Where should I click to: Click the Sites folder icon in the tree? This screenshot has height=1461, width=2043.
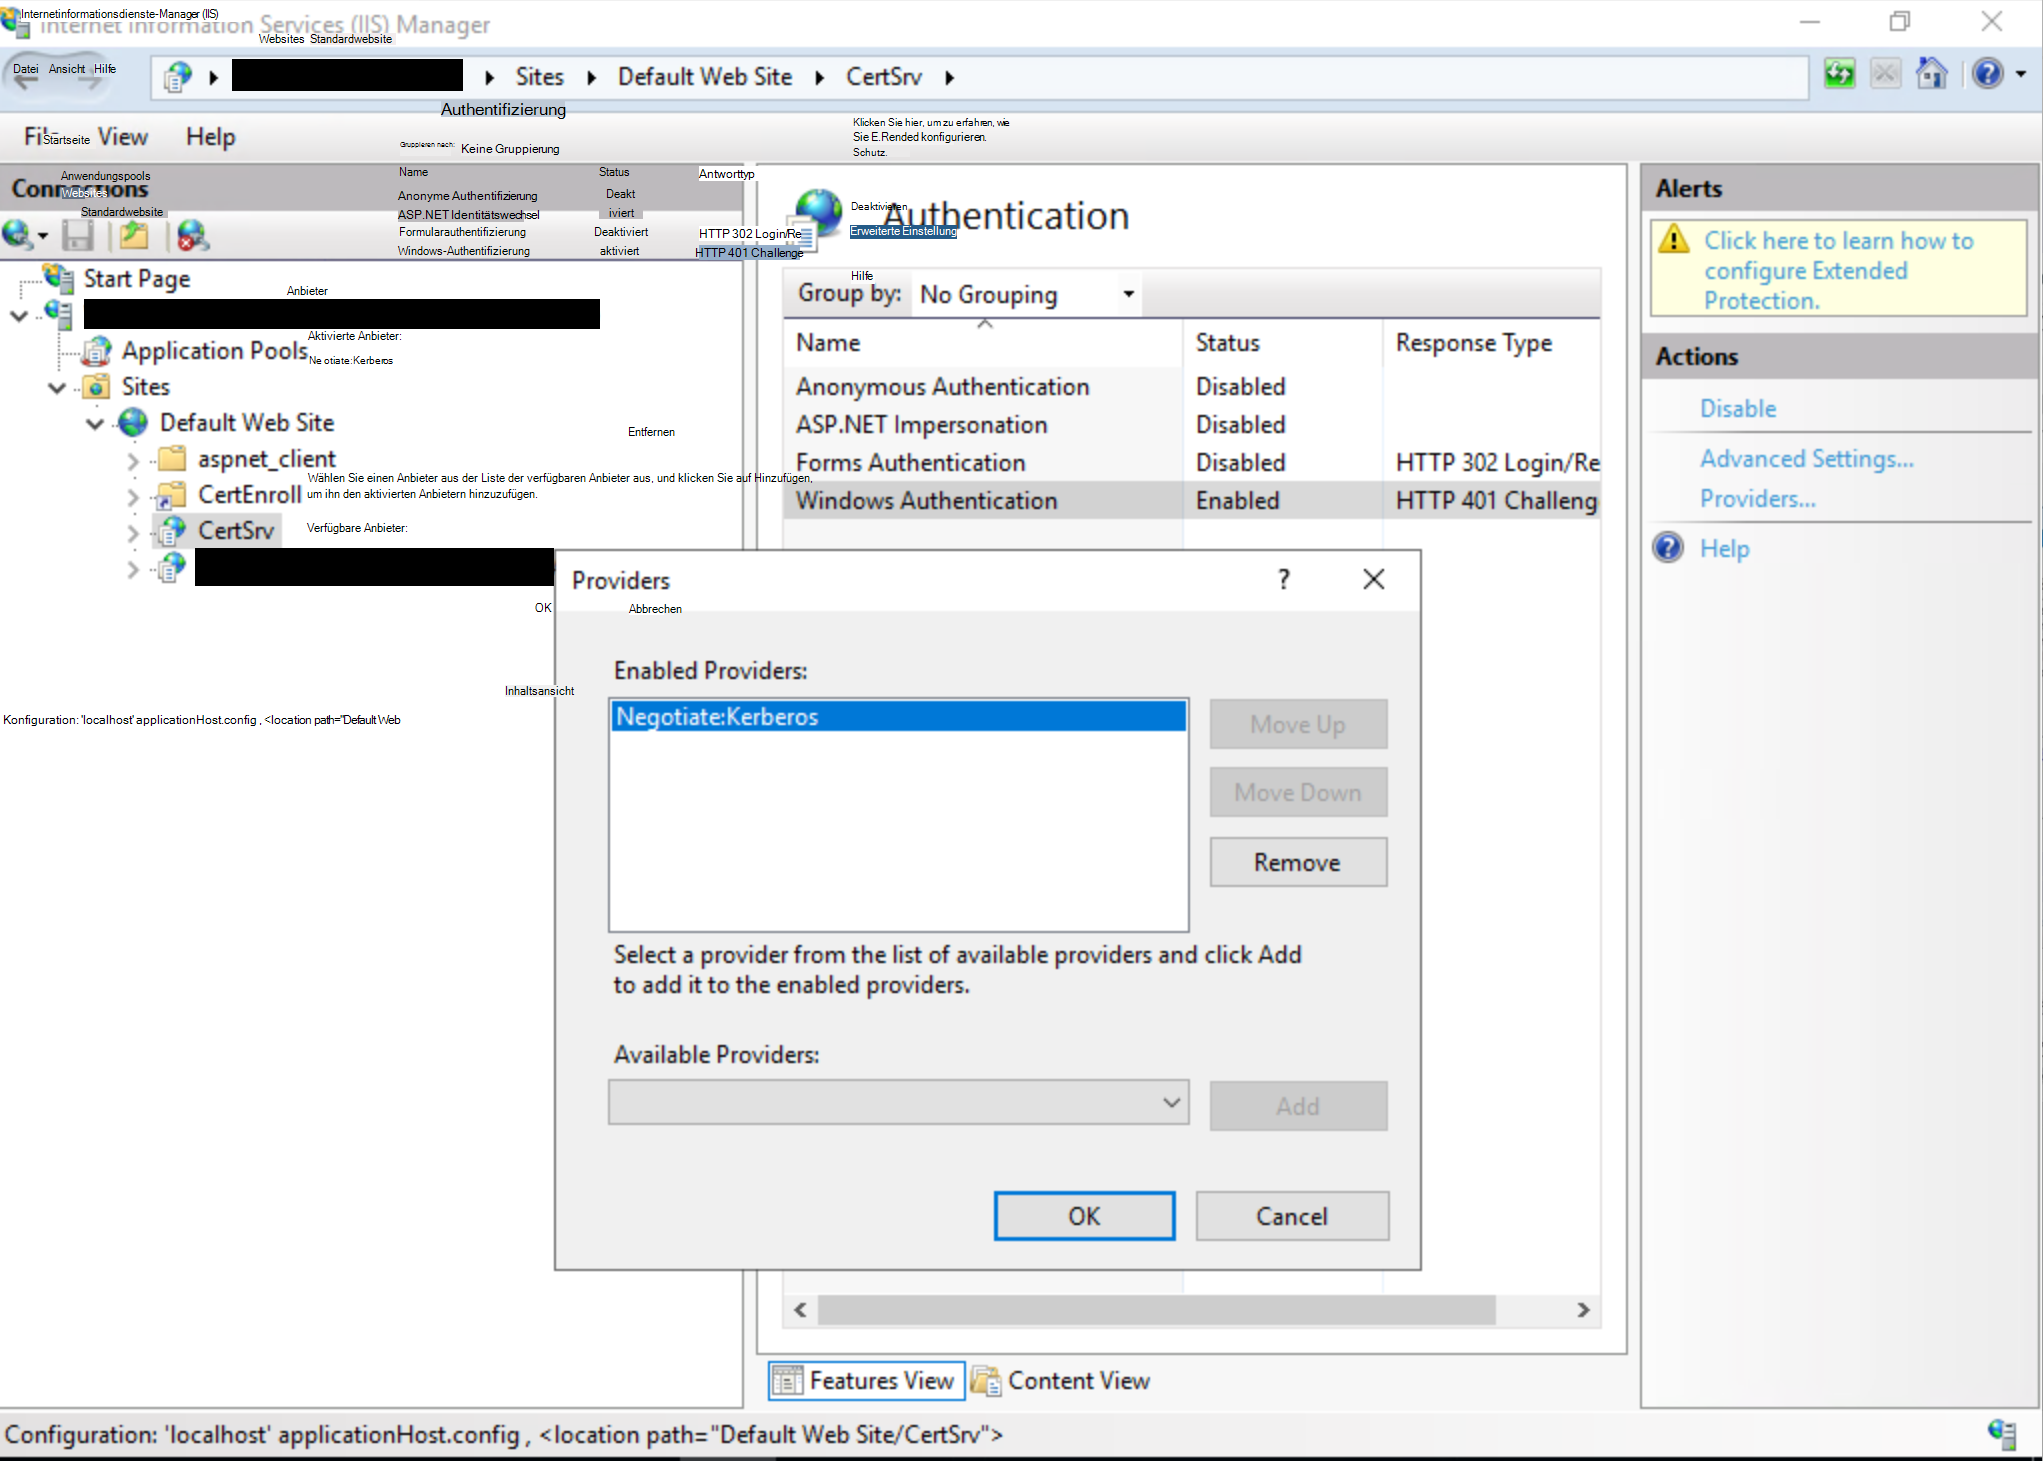pos(96,386)
